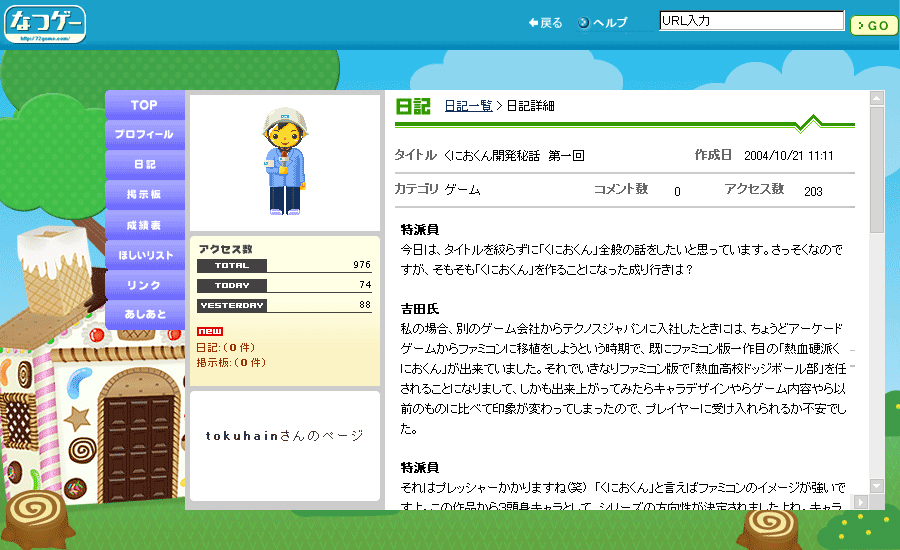Viewport: 900px width, 550px height.
Task: Click the scrollbar up arrow
Action: [877, 98]
